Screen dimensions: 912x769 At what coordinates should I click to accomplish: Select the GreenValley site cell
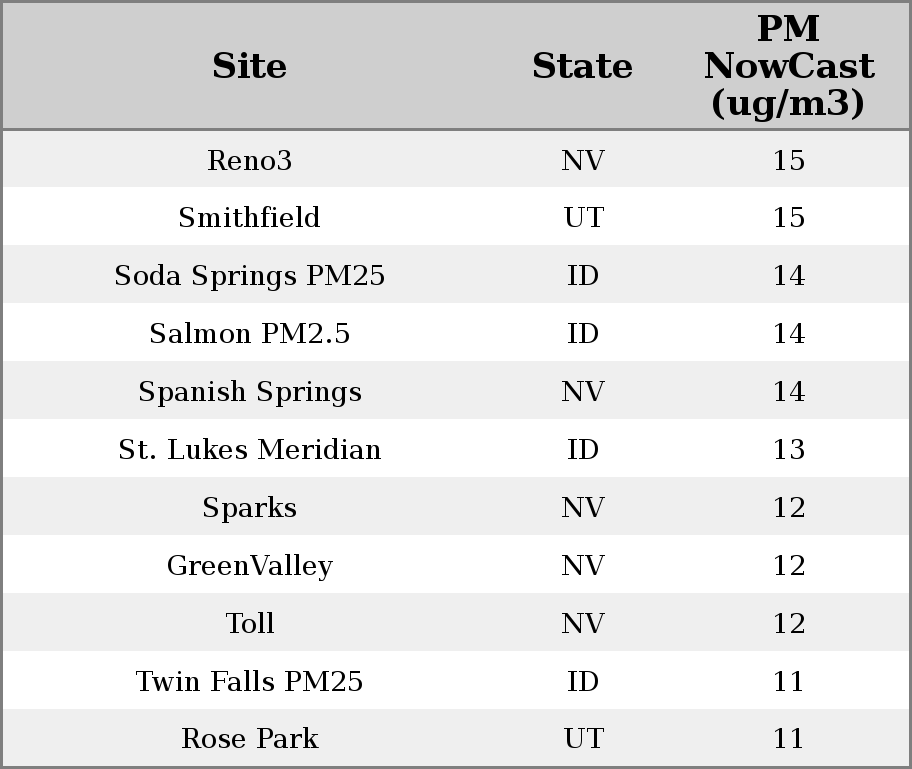coord(249,566)
